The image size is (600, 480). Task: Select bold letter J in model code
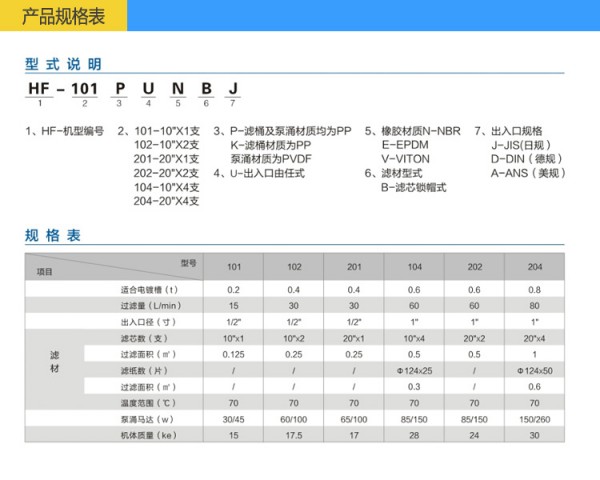point(233,89)
